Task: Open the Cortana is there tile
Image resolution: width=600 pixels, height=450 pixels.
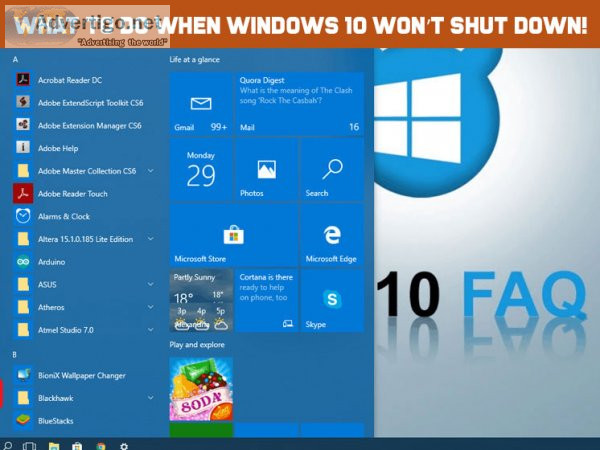Action: point(267,300)
